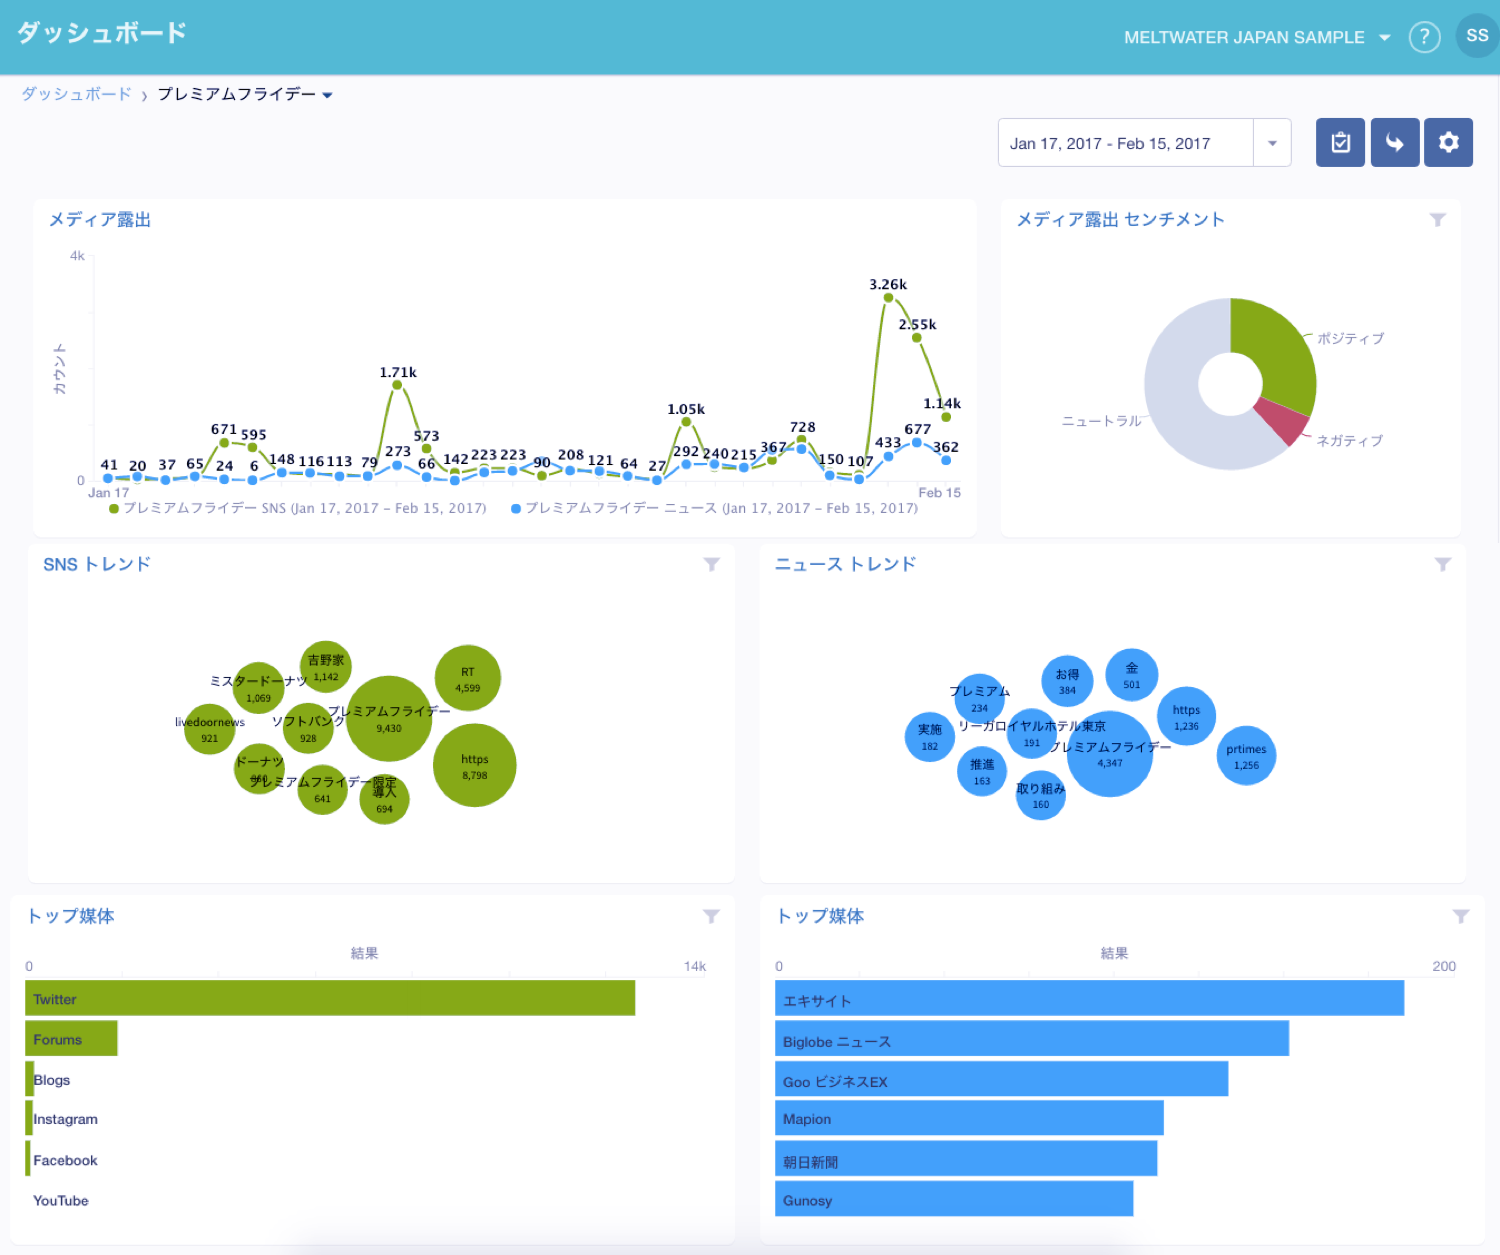Click filter icon on SNS トップ媒体 widget
Screen dimensions: 1500x1255
pyautogui.click(x=711, y=916)
